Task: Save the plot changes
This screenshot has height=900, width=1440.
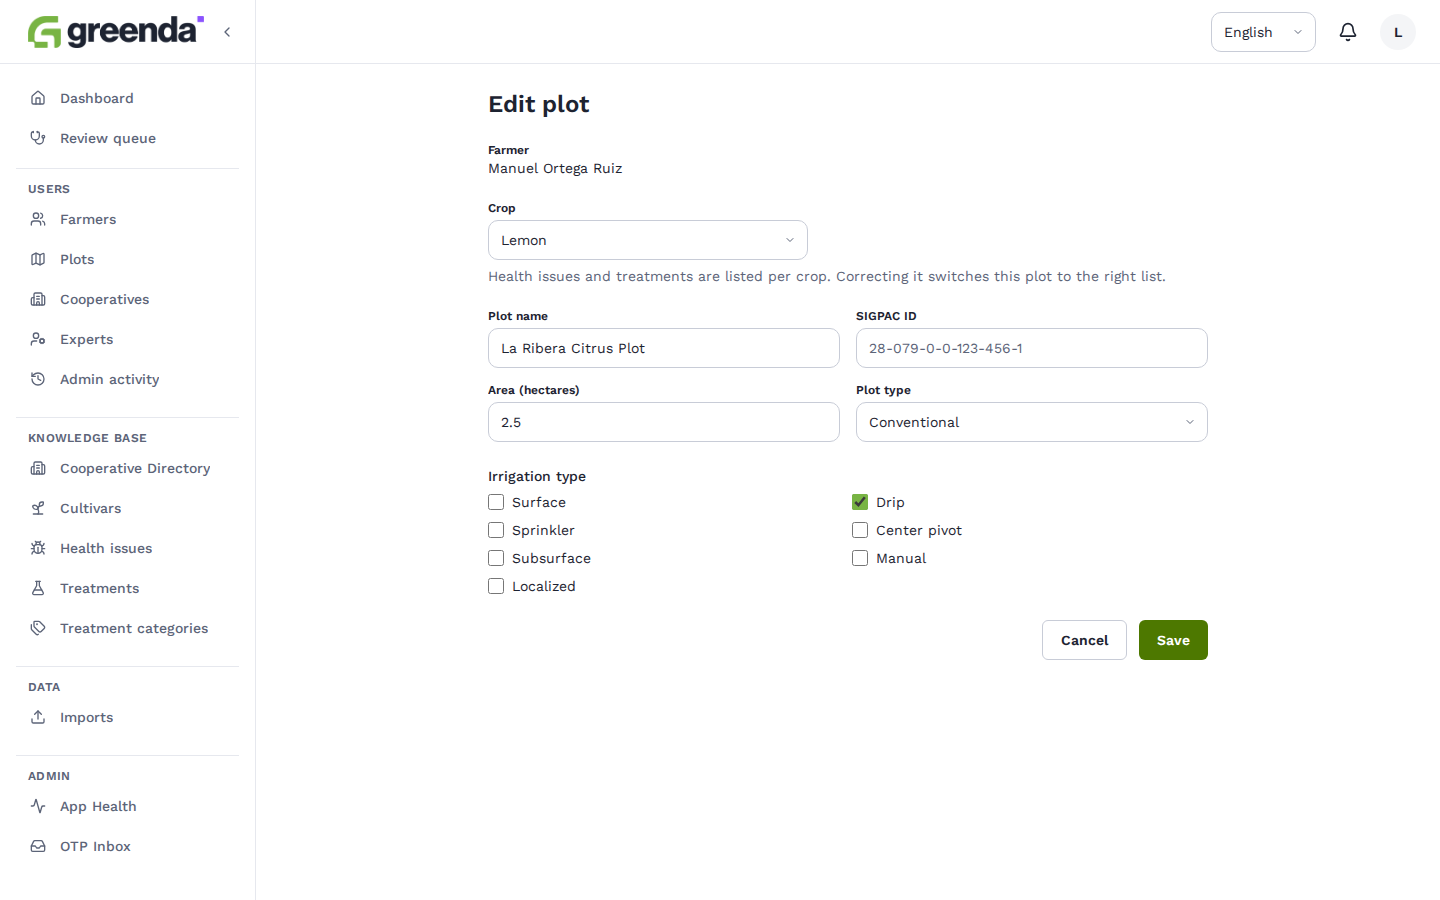Action: click(x=1173, y=640)
